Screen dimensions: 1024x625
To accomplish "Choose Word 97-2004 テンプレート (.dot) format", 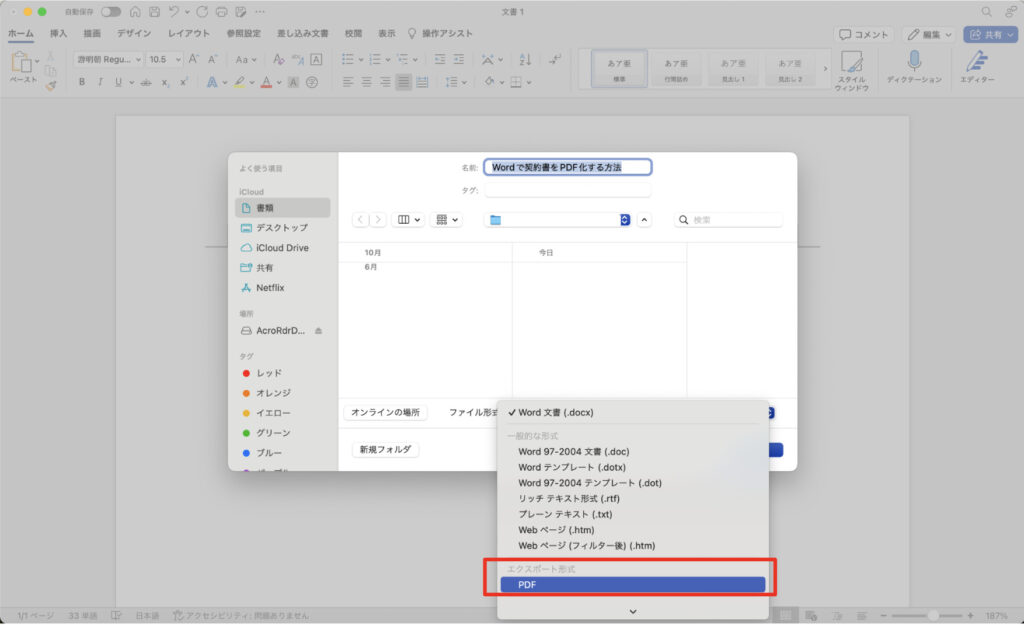I will 590,483.
